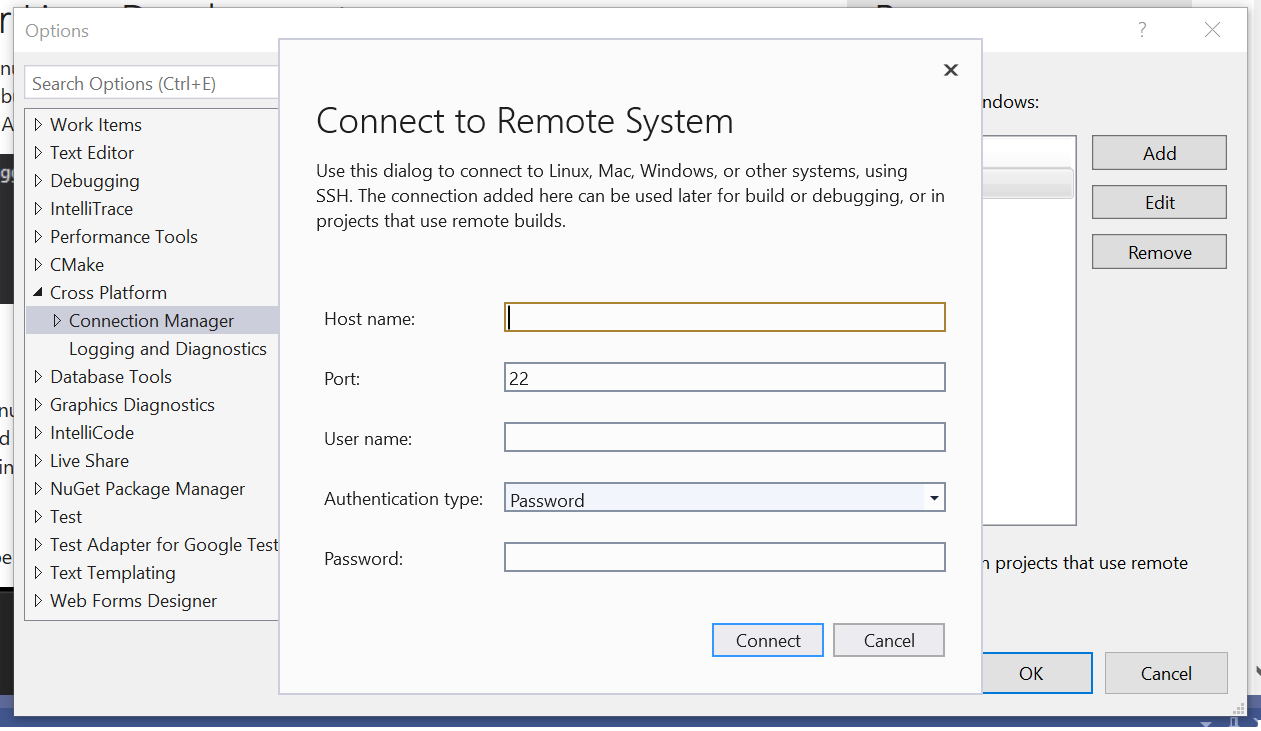The width and height of the screenshot is (1261, 731).
Task: Expand the Connection Manager node
Action: pos(57,320)
